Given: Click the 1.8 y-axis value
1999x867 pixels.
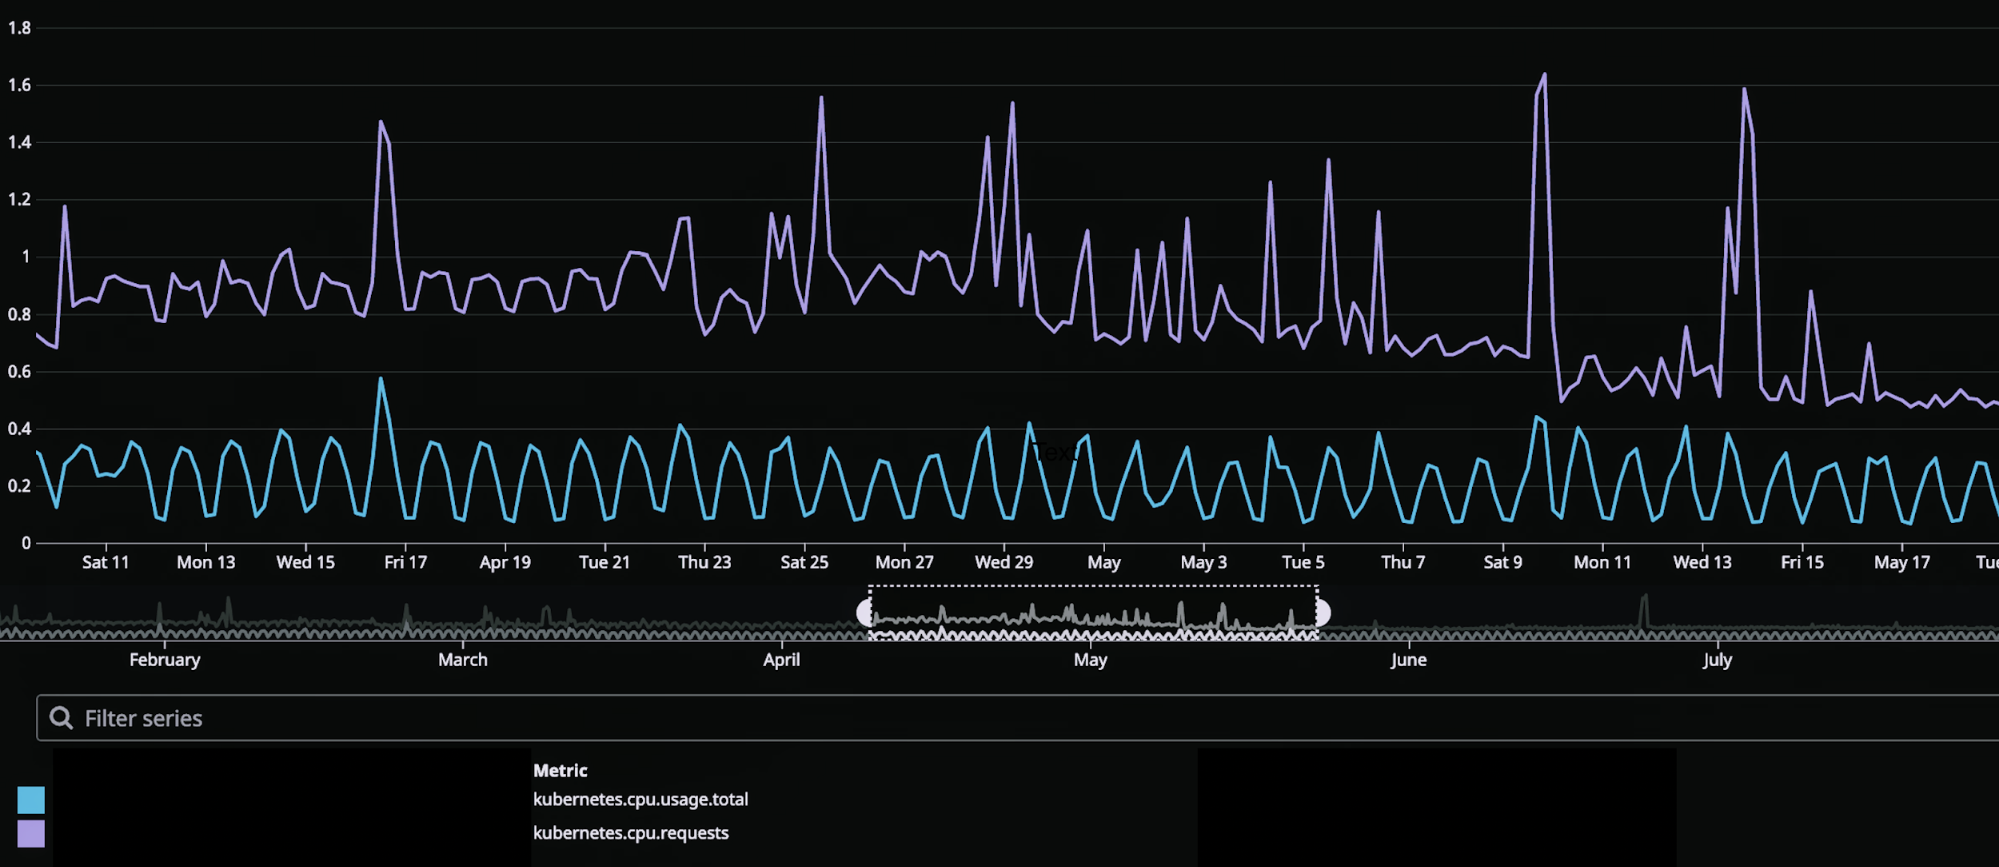Looking at the screenshot, I should tap(19, 28).
